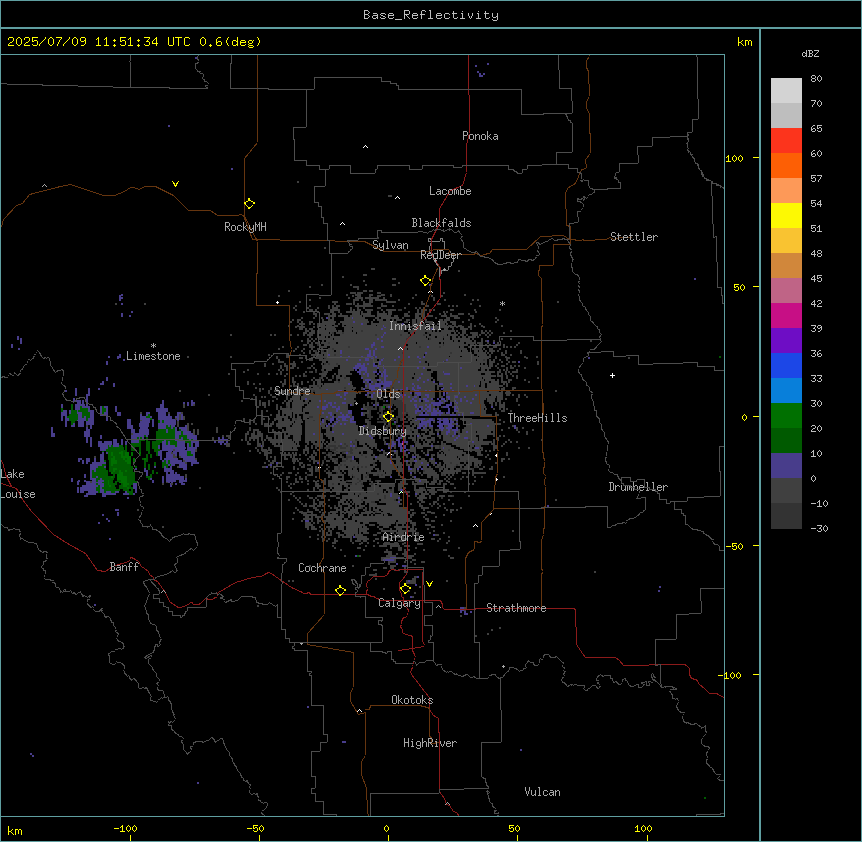Click the -100 tick on bottom axis
This screenshot has height=842, width=862.
click(126, 828)
